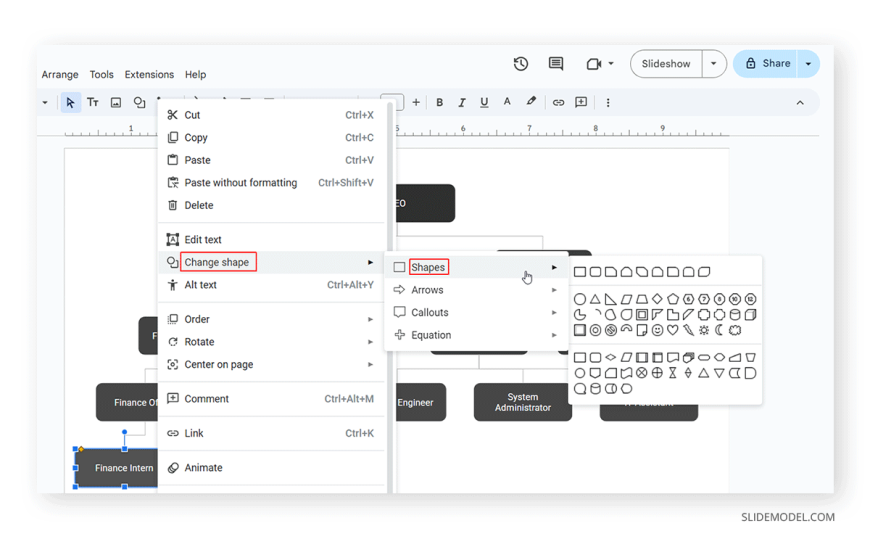
Task: Choose Cut from context menu
Action: point(271,115)
